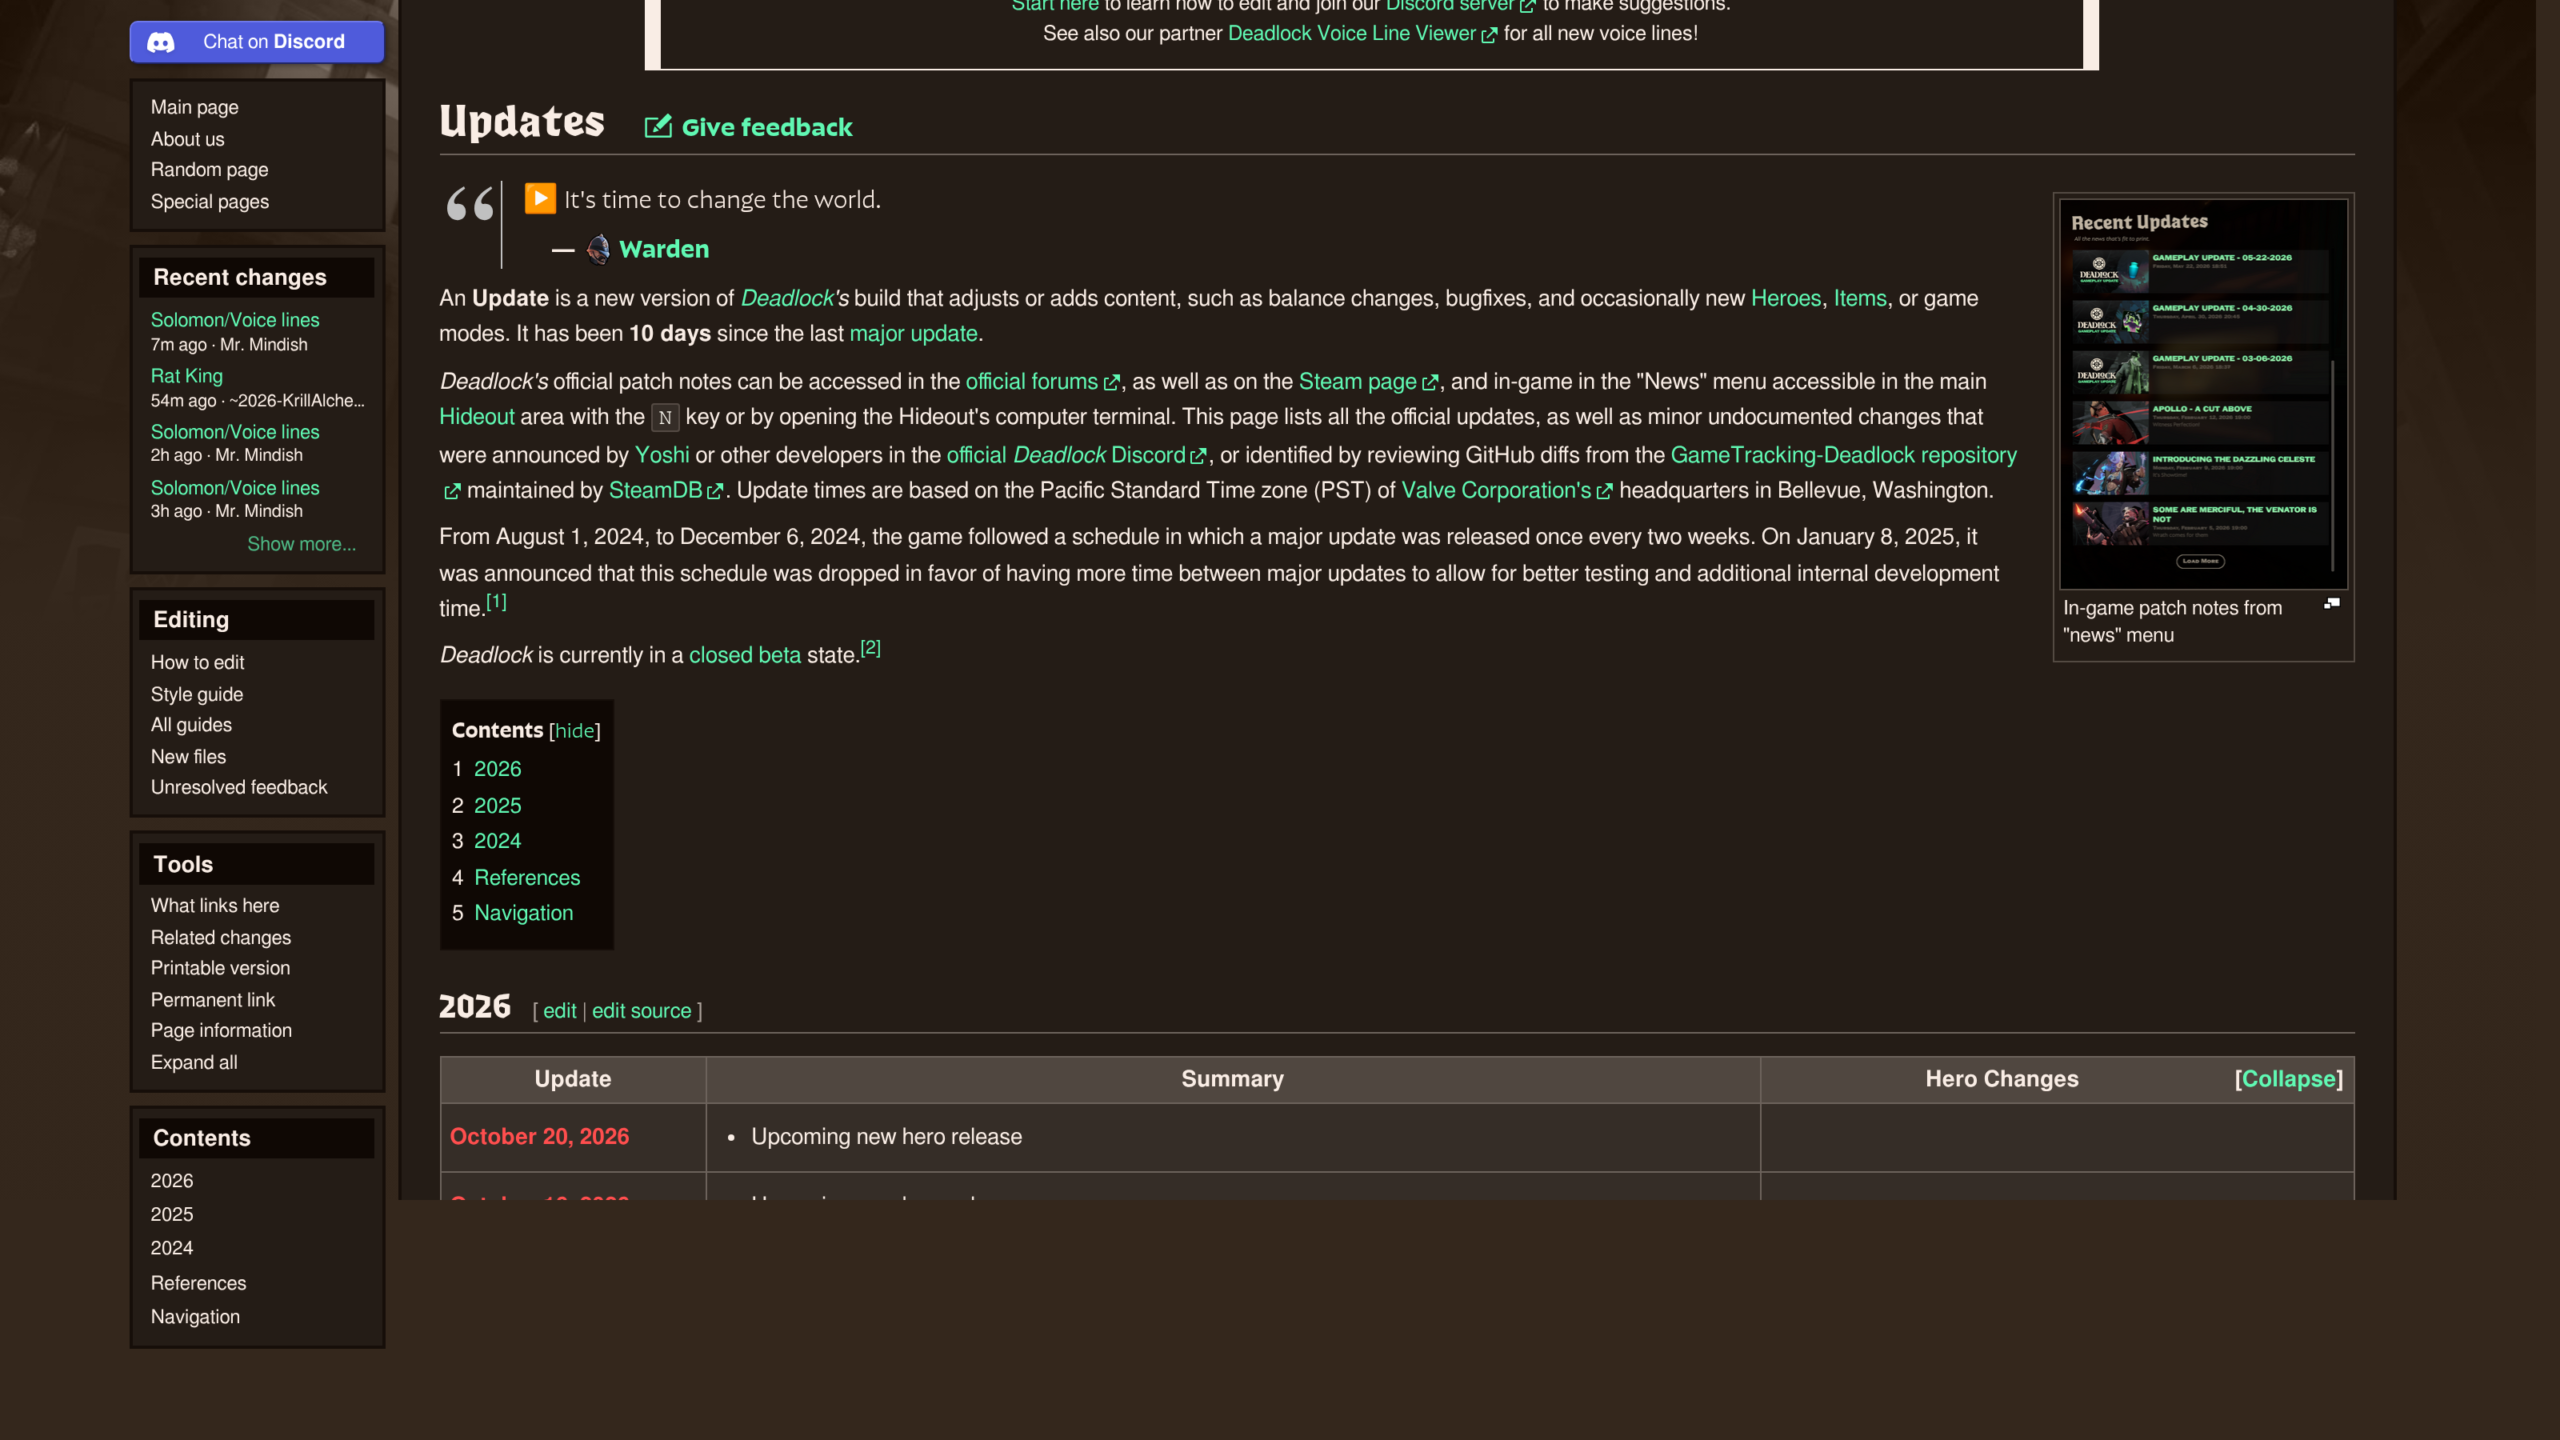Image resolution: width=2560 pixels, height=1440 pixels.
Task: Open the Warden hero portrait icon
Action: (598, 249)
